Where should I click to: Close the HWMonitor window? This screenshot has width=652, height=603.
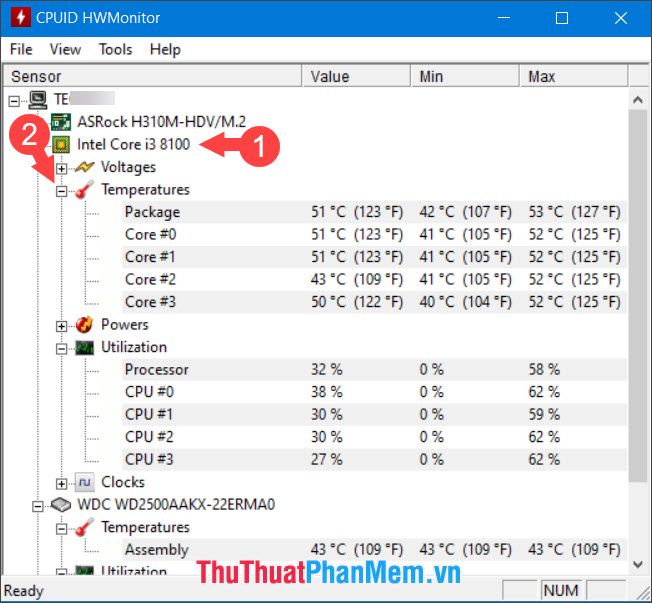click(x=620, y=18)
